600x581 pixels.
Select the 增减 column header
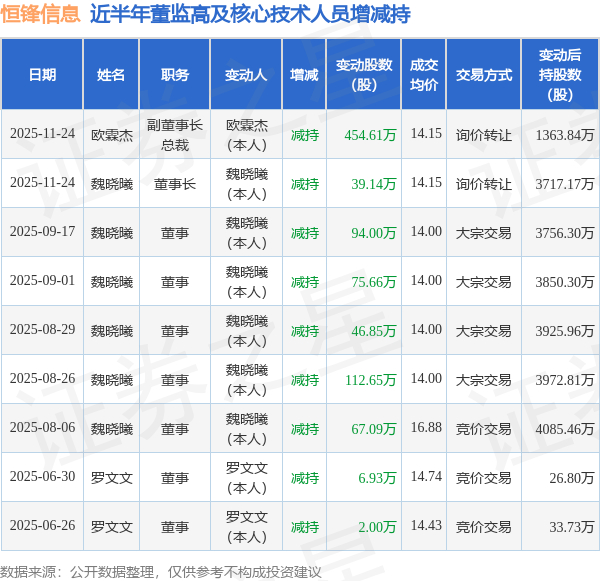click(304, 75)
